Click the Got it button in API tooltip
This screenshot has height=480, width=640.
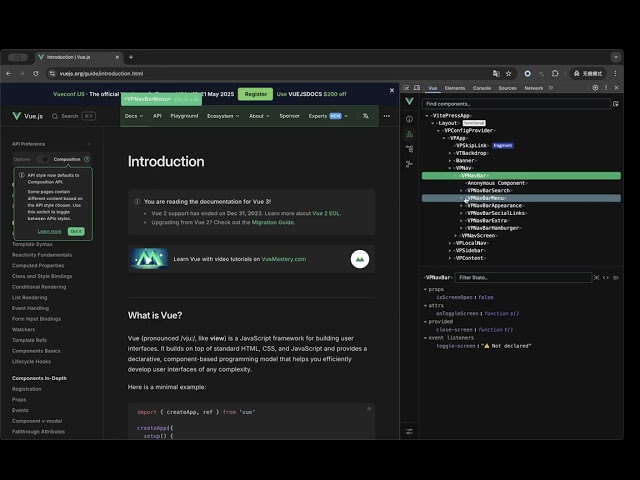point(76,231)
